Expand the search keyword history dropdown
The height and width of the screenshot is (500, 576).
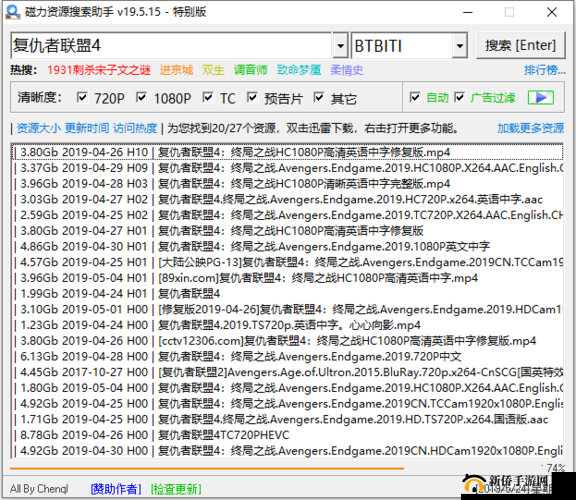(x=340, y=46)
